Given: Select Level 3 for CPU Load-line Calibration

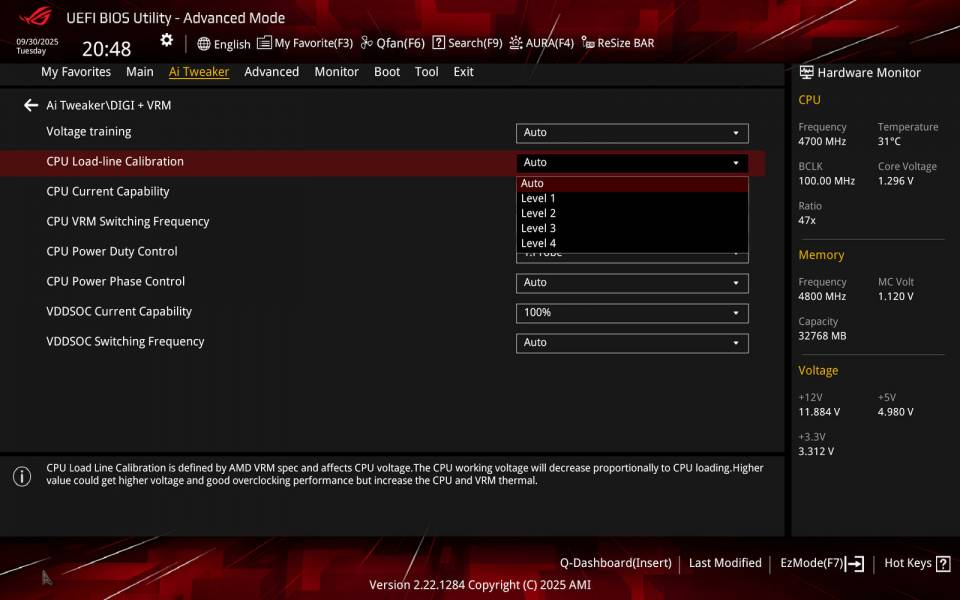Looking at the screenshot, I should coord(536,228).
